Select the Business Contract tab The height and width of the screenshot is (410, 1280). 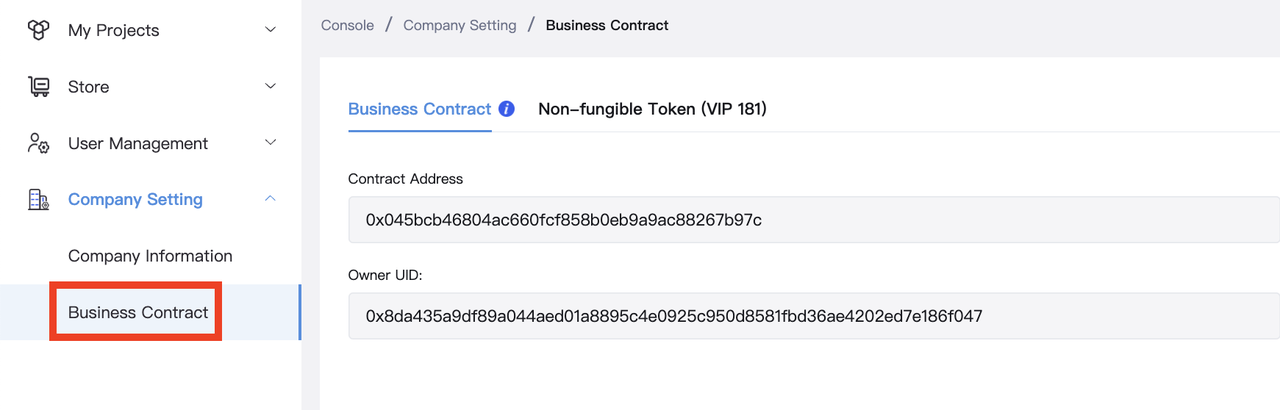(x=420, y=109)
